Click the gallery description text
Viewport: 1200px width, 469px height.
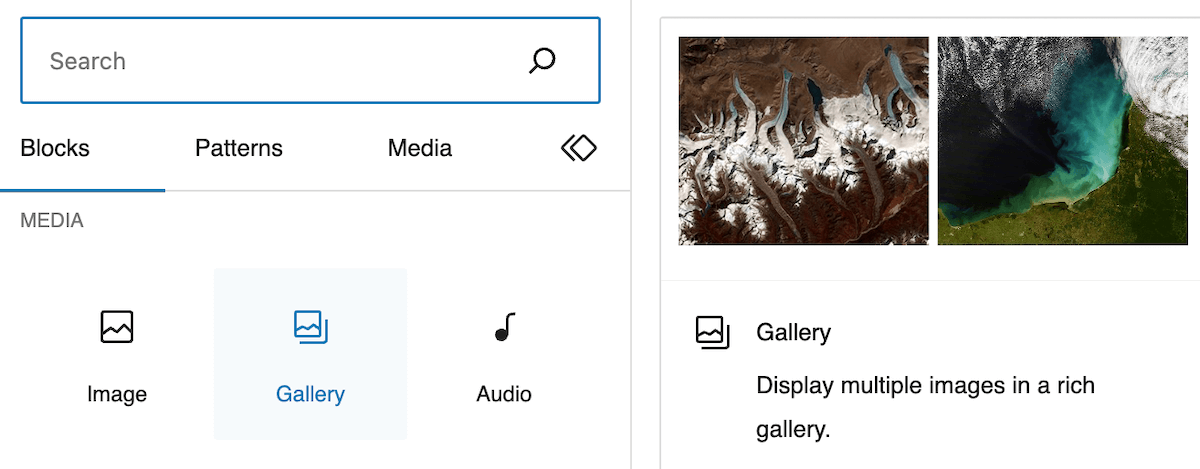[x=926, y=408]
